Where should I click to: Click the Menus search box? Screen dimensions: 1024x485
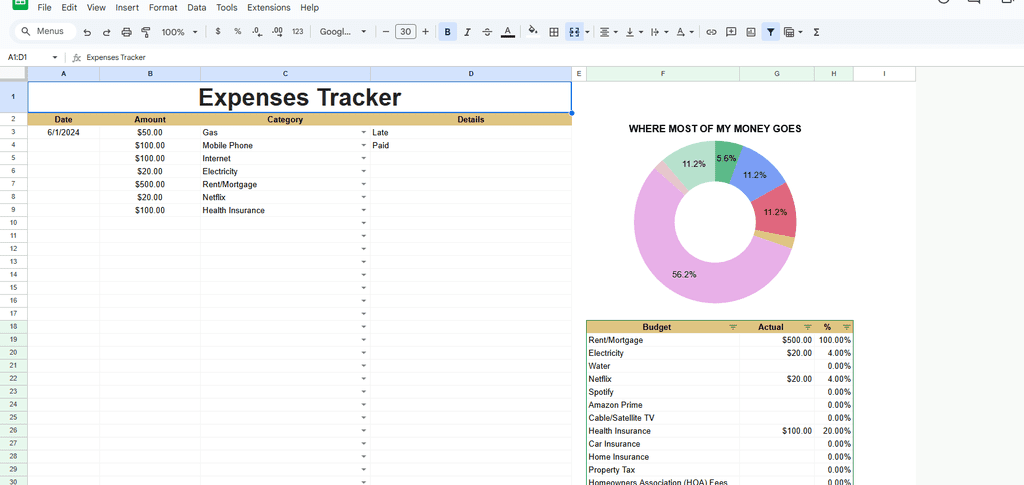coord(46,31)
